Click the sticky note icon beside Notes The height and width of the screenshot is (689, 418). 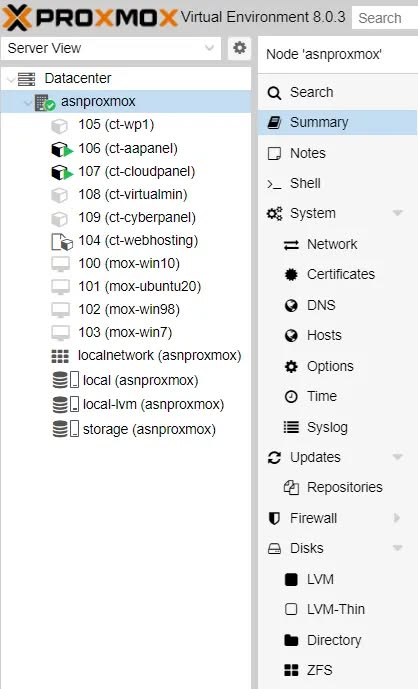274,153
